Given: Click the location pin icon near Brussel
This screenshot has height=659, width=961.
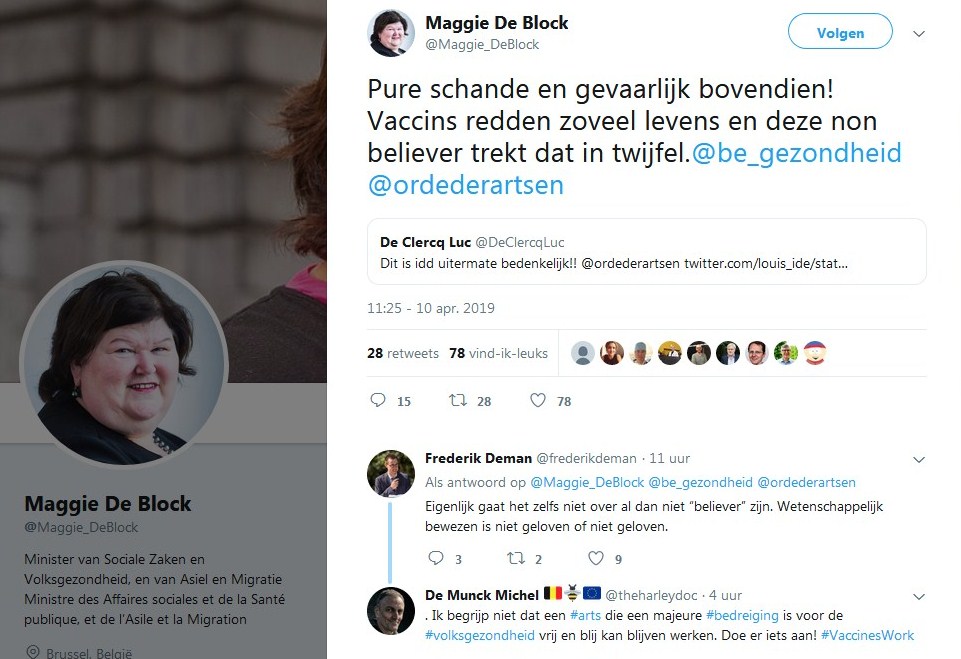Looking at the screenshot, I should (33, 652).
